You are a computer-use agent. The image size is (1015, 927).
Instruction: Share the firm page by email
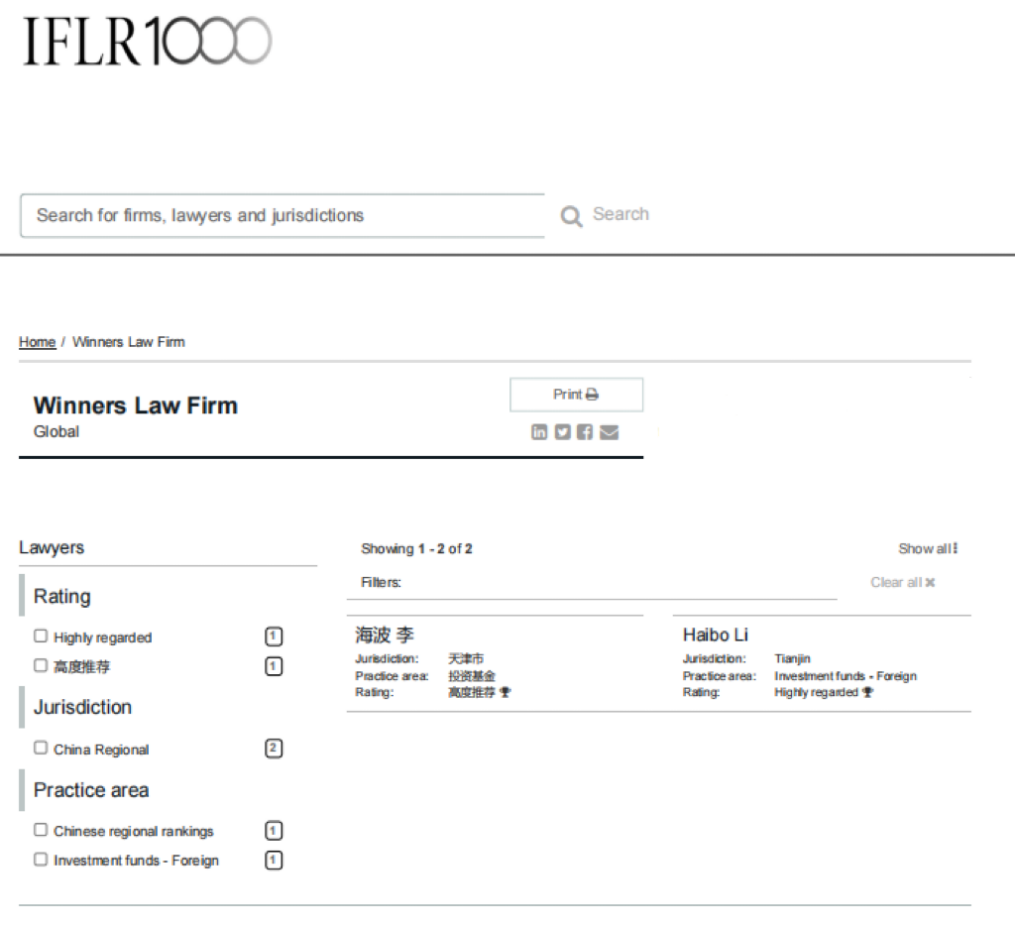(609, 432)
